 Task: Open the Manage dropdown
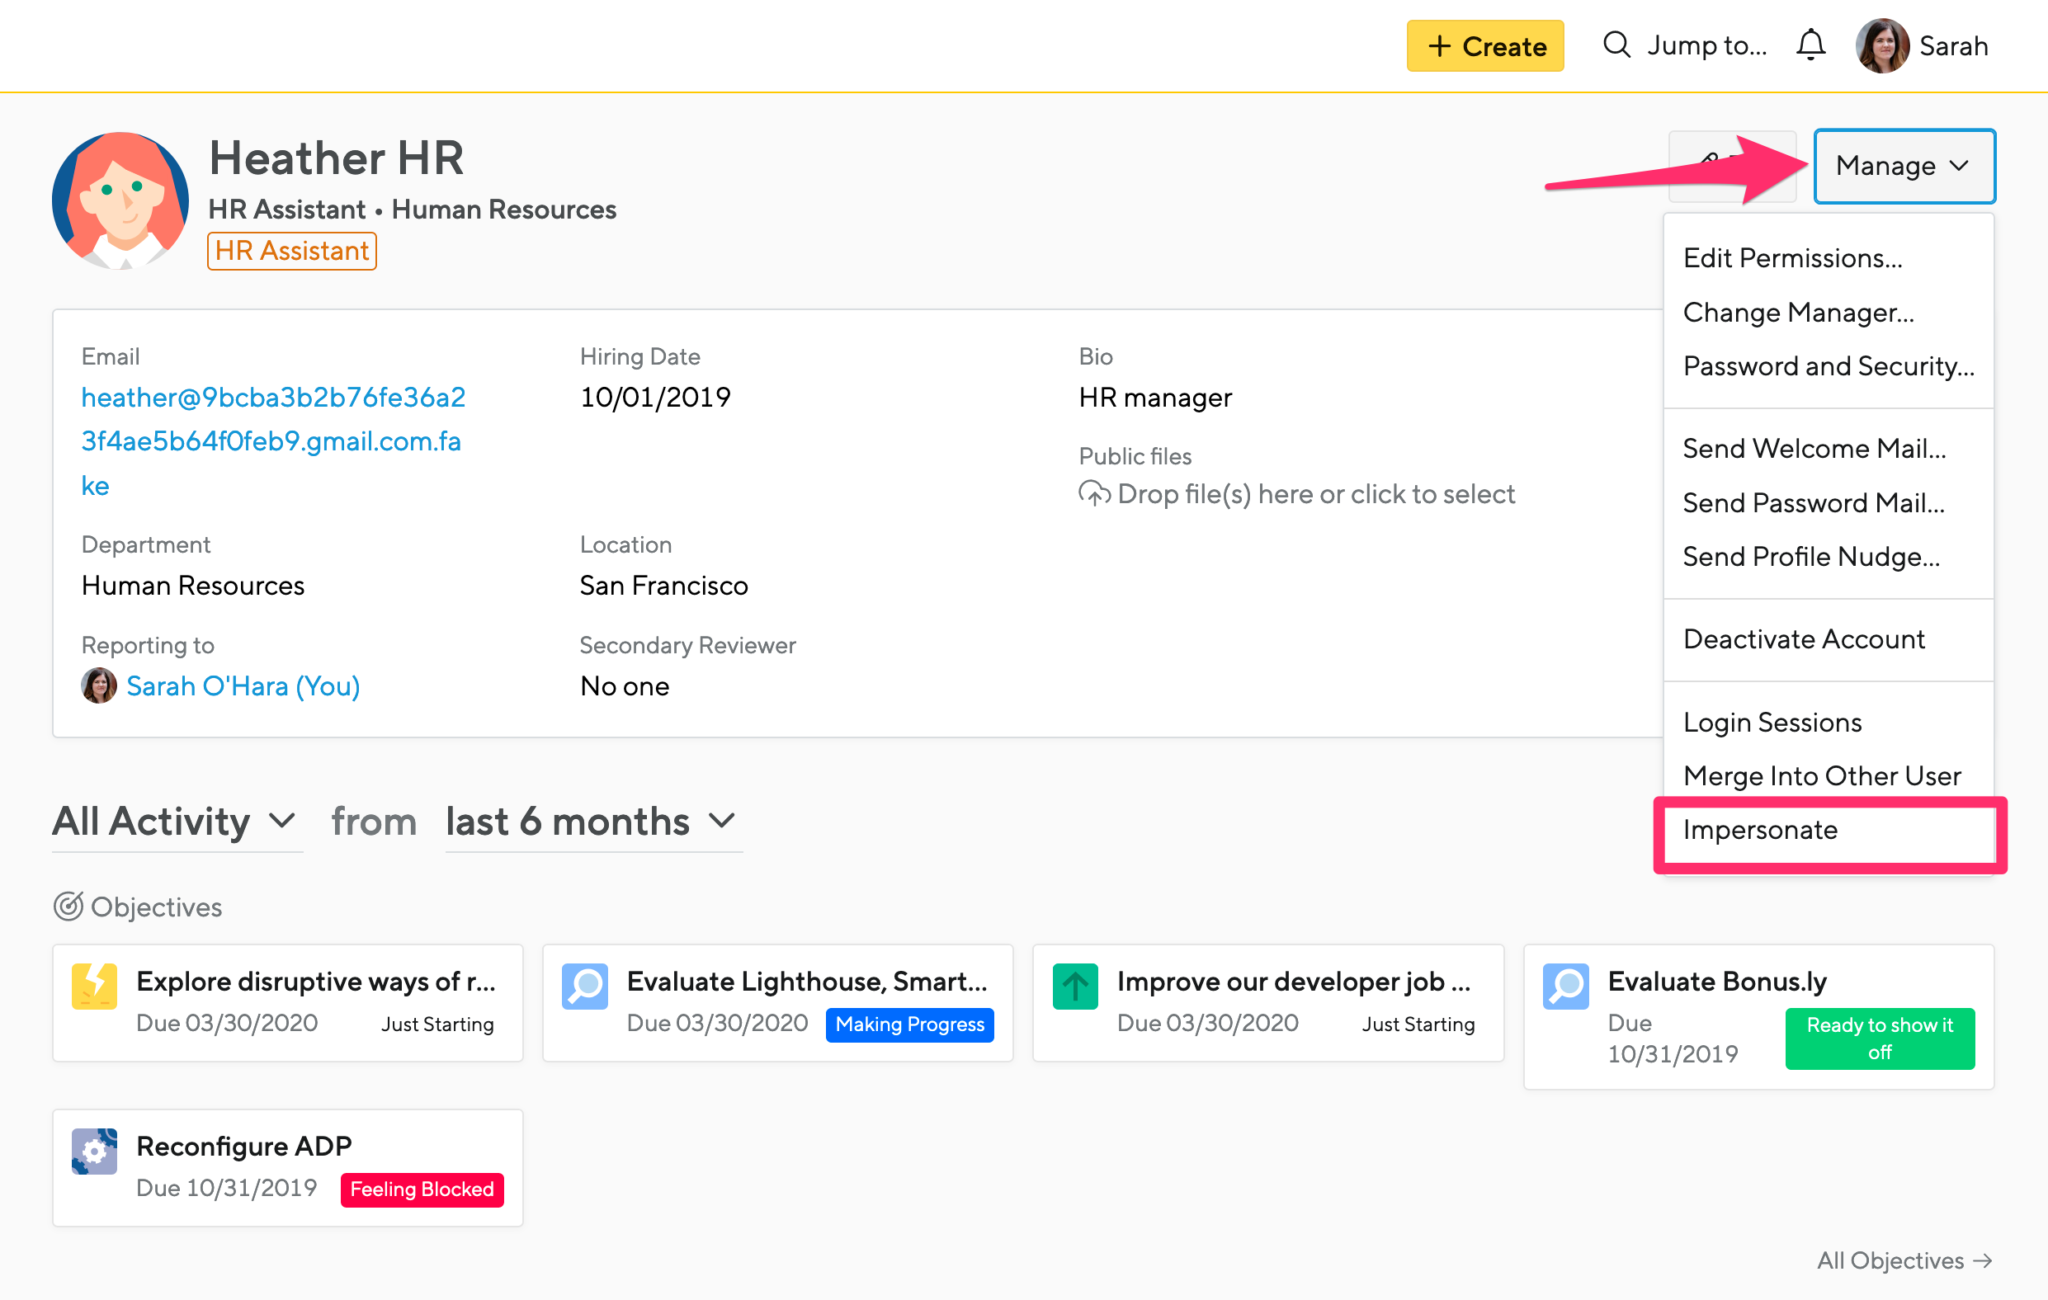coord(1902,166)
